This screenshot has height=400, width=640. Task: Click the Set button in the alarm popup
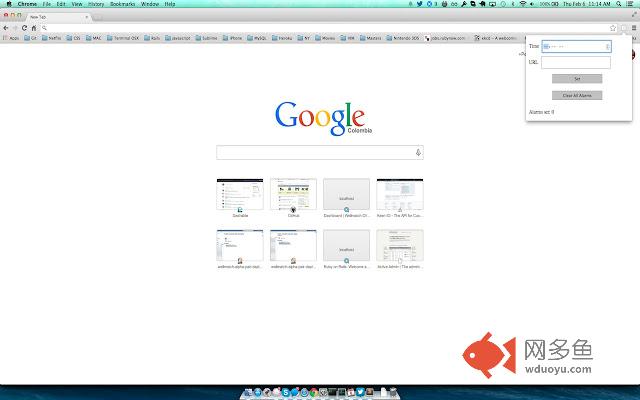point(577,79)
